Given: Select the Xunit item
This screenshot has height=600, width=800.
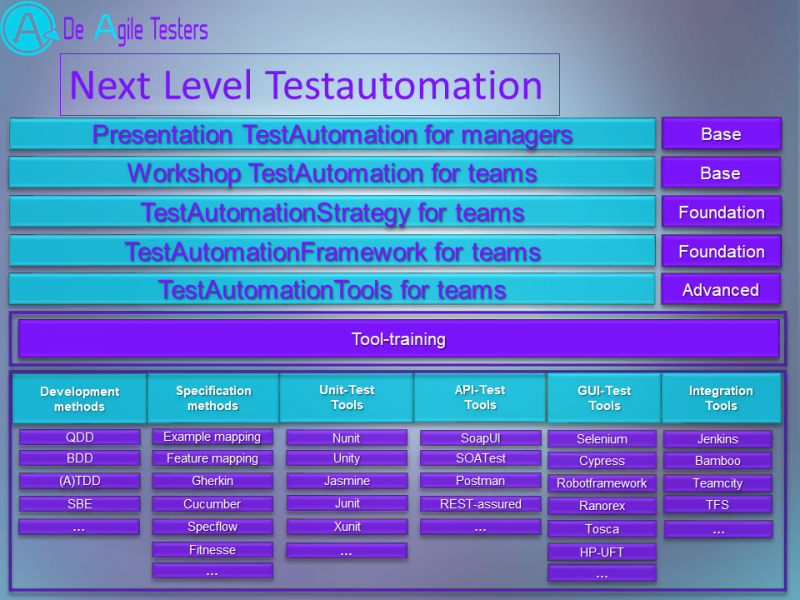Looking at the screenshot, I should pyautogui.click(x=346, y=527).
